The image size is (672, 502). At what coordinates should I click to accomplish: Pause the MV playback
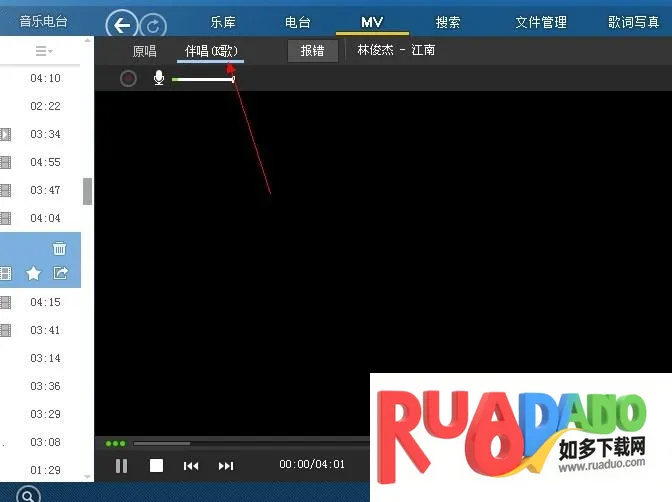coord(122,465)
